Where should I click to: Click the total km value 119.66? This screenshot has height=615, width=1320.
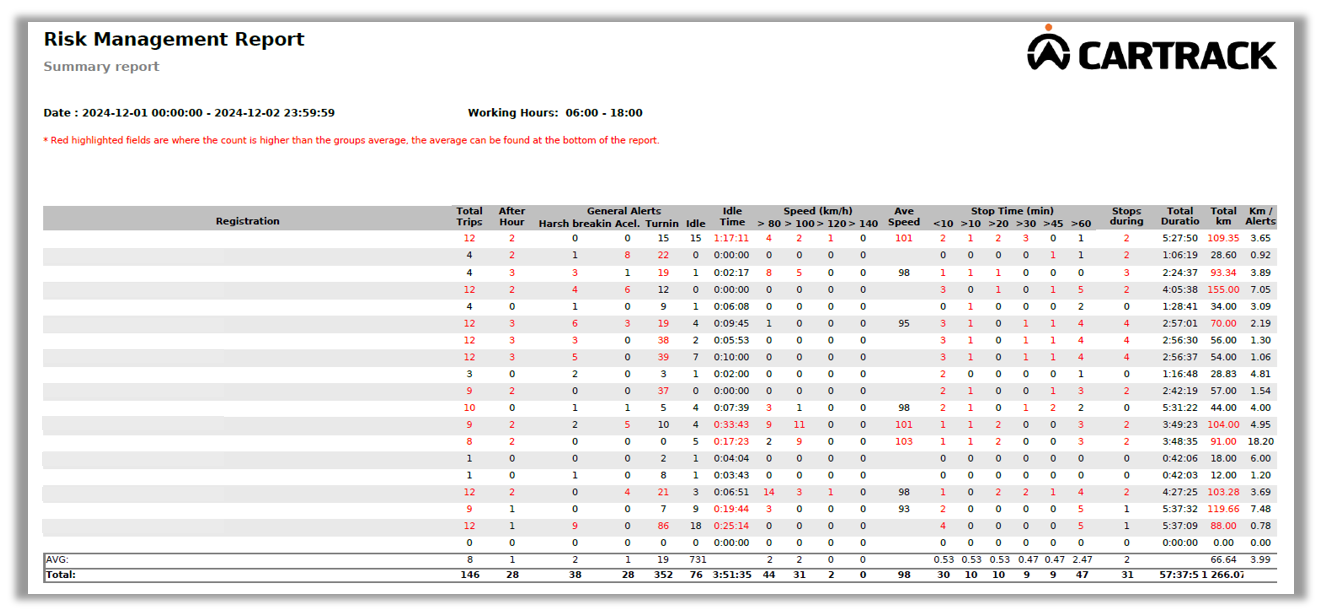1223,510
